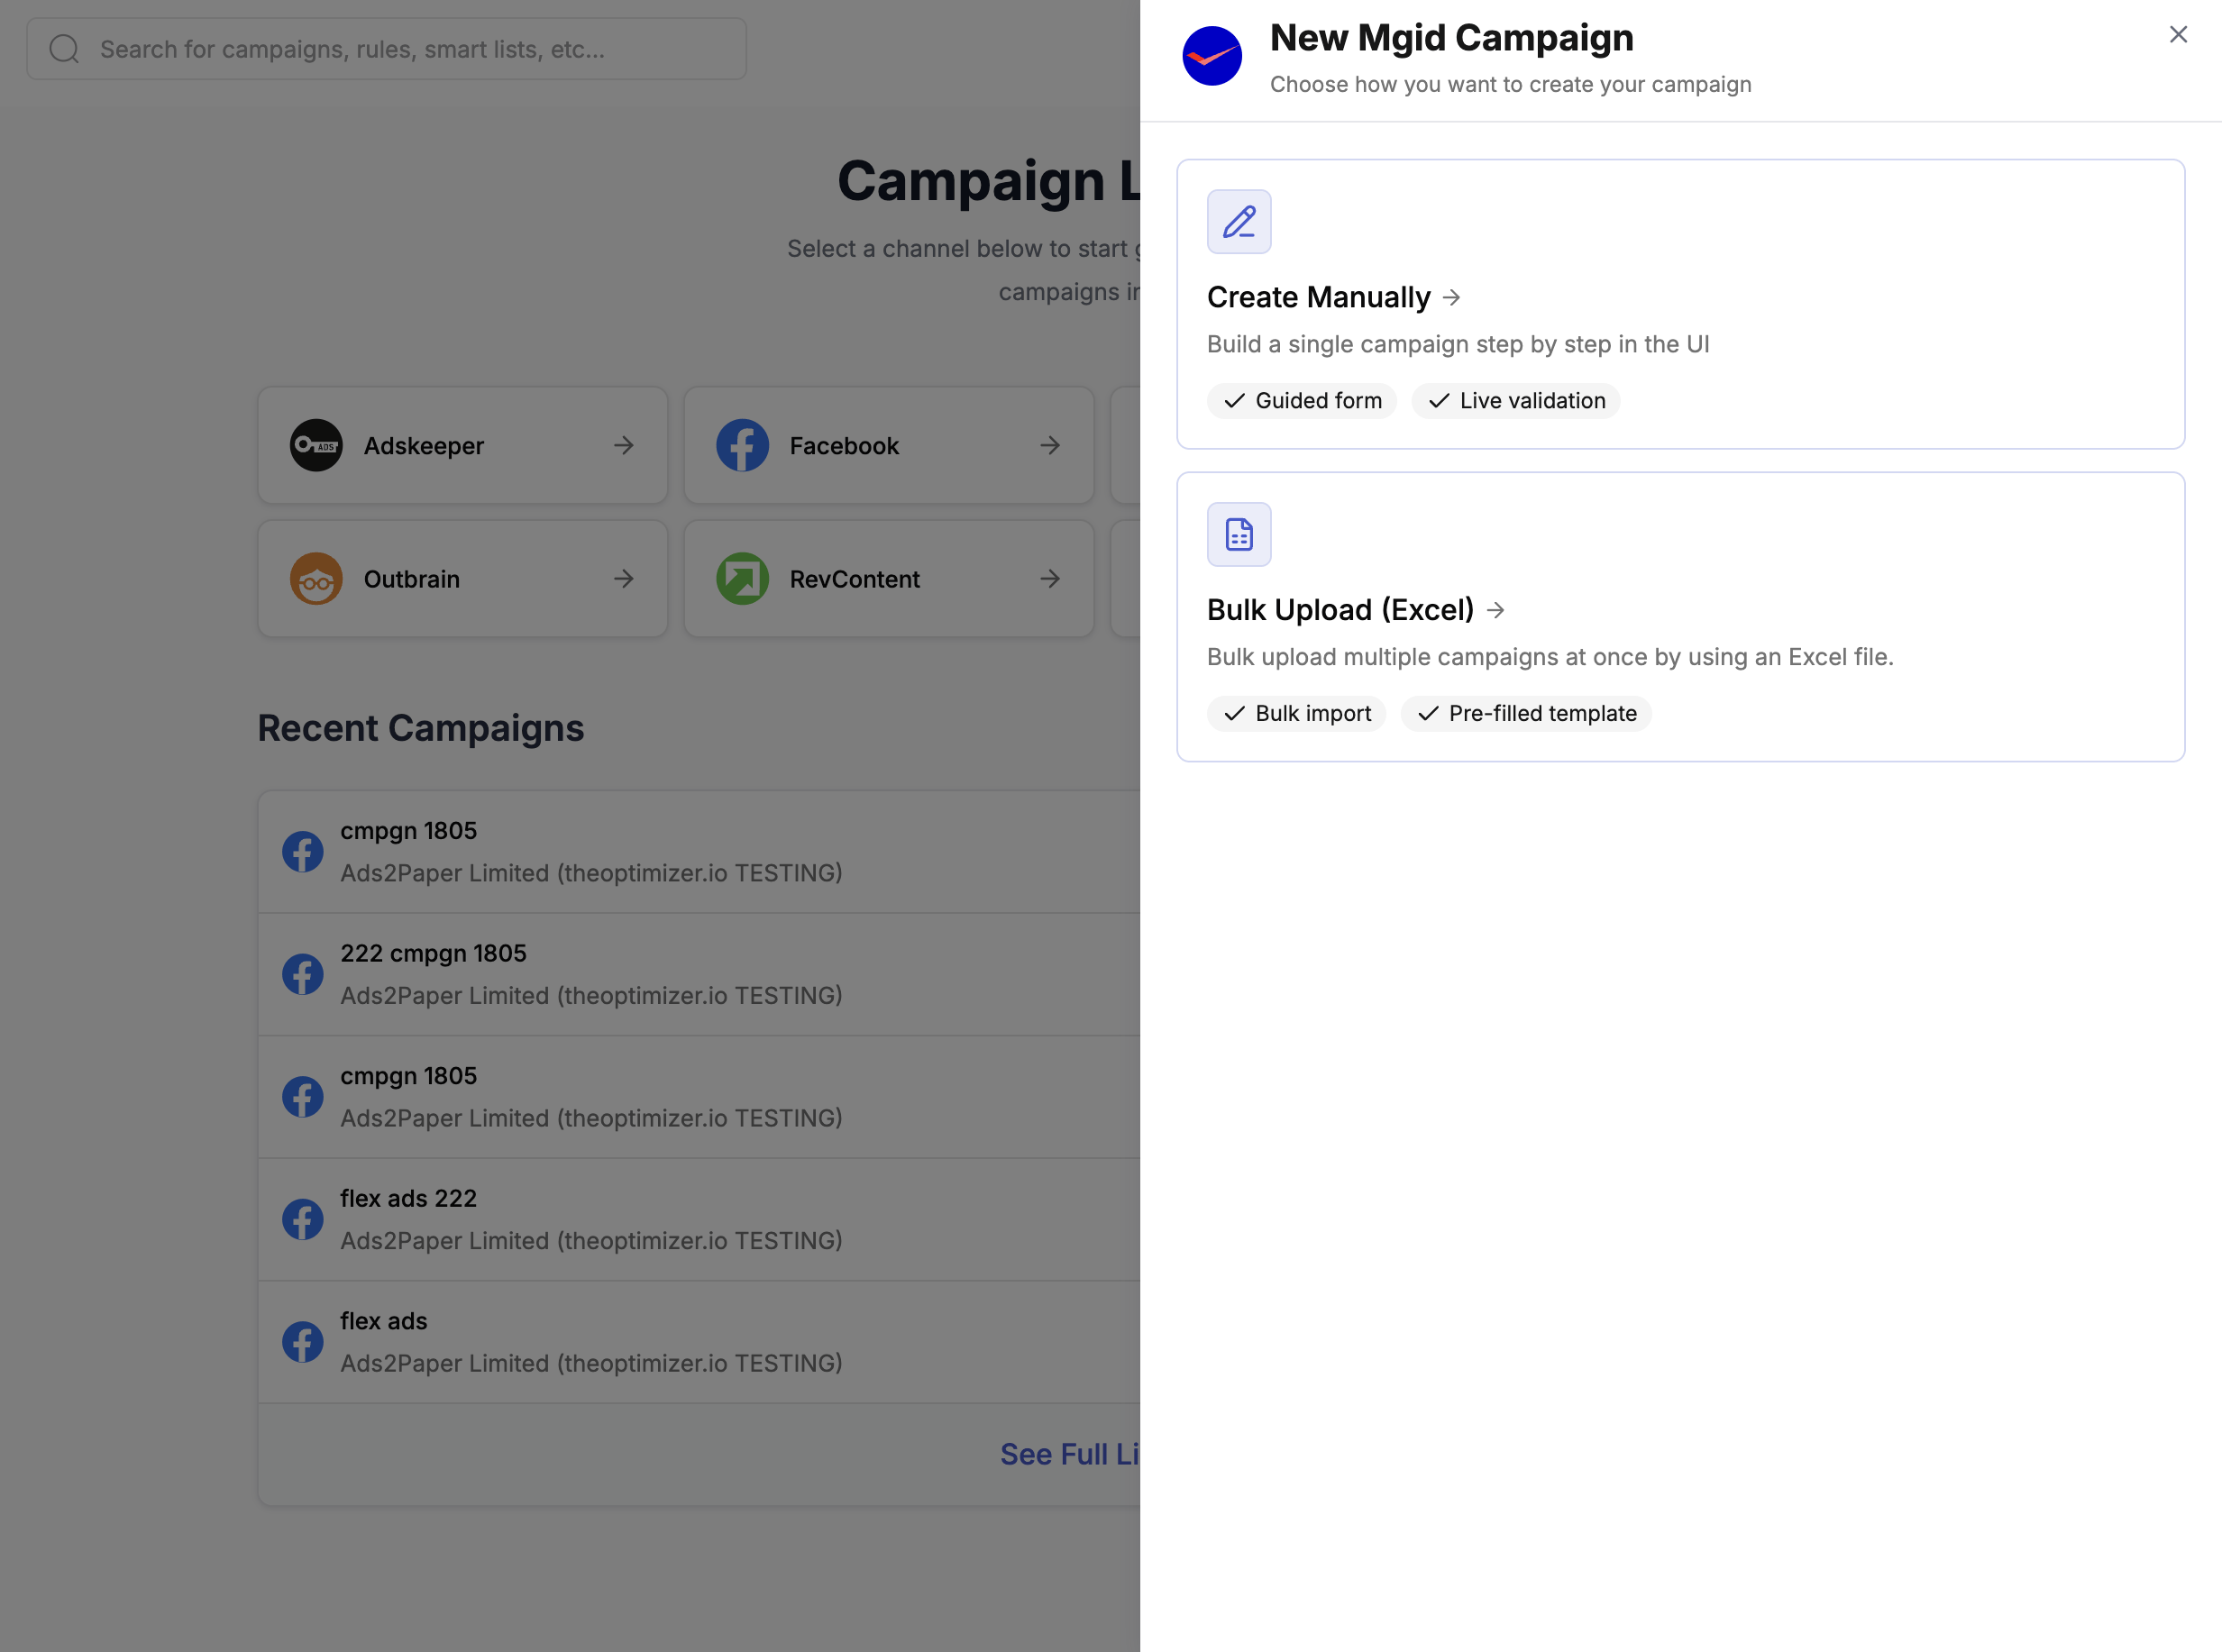Click the Outbrain logo icon
Image resolution: width=2222 pixels, height=1652 pixels.
[316, 579]
